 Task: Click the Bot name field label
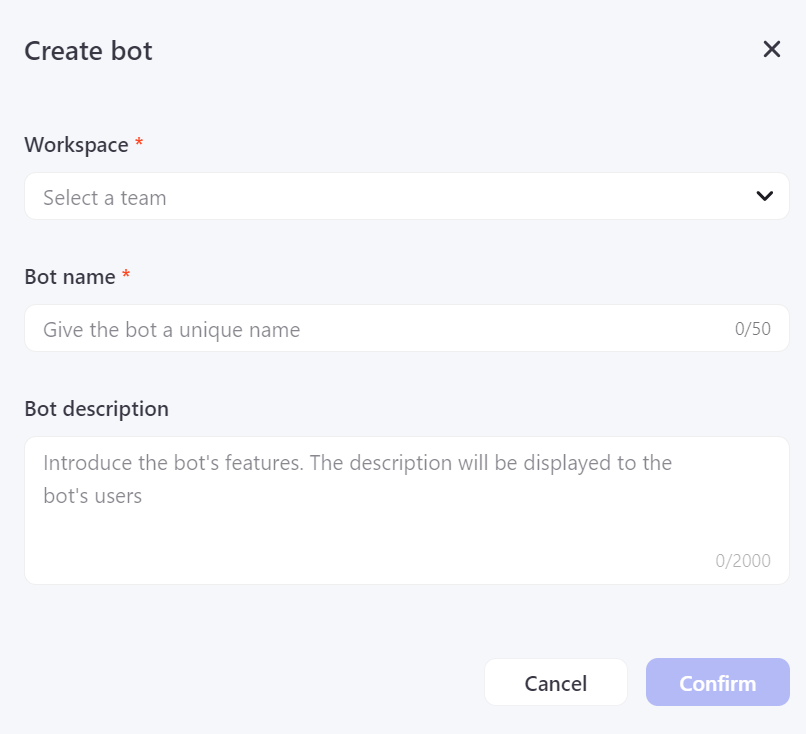70,277
